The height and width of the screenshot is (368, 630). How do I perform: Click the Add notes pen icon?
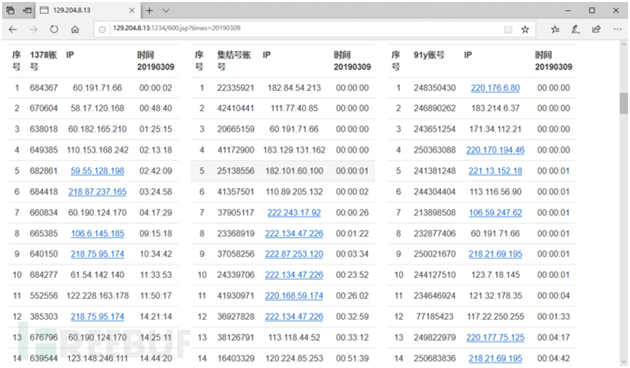575,29
